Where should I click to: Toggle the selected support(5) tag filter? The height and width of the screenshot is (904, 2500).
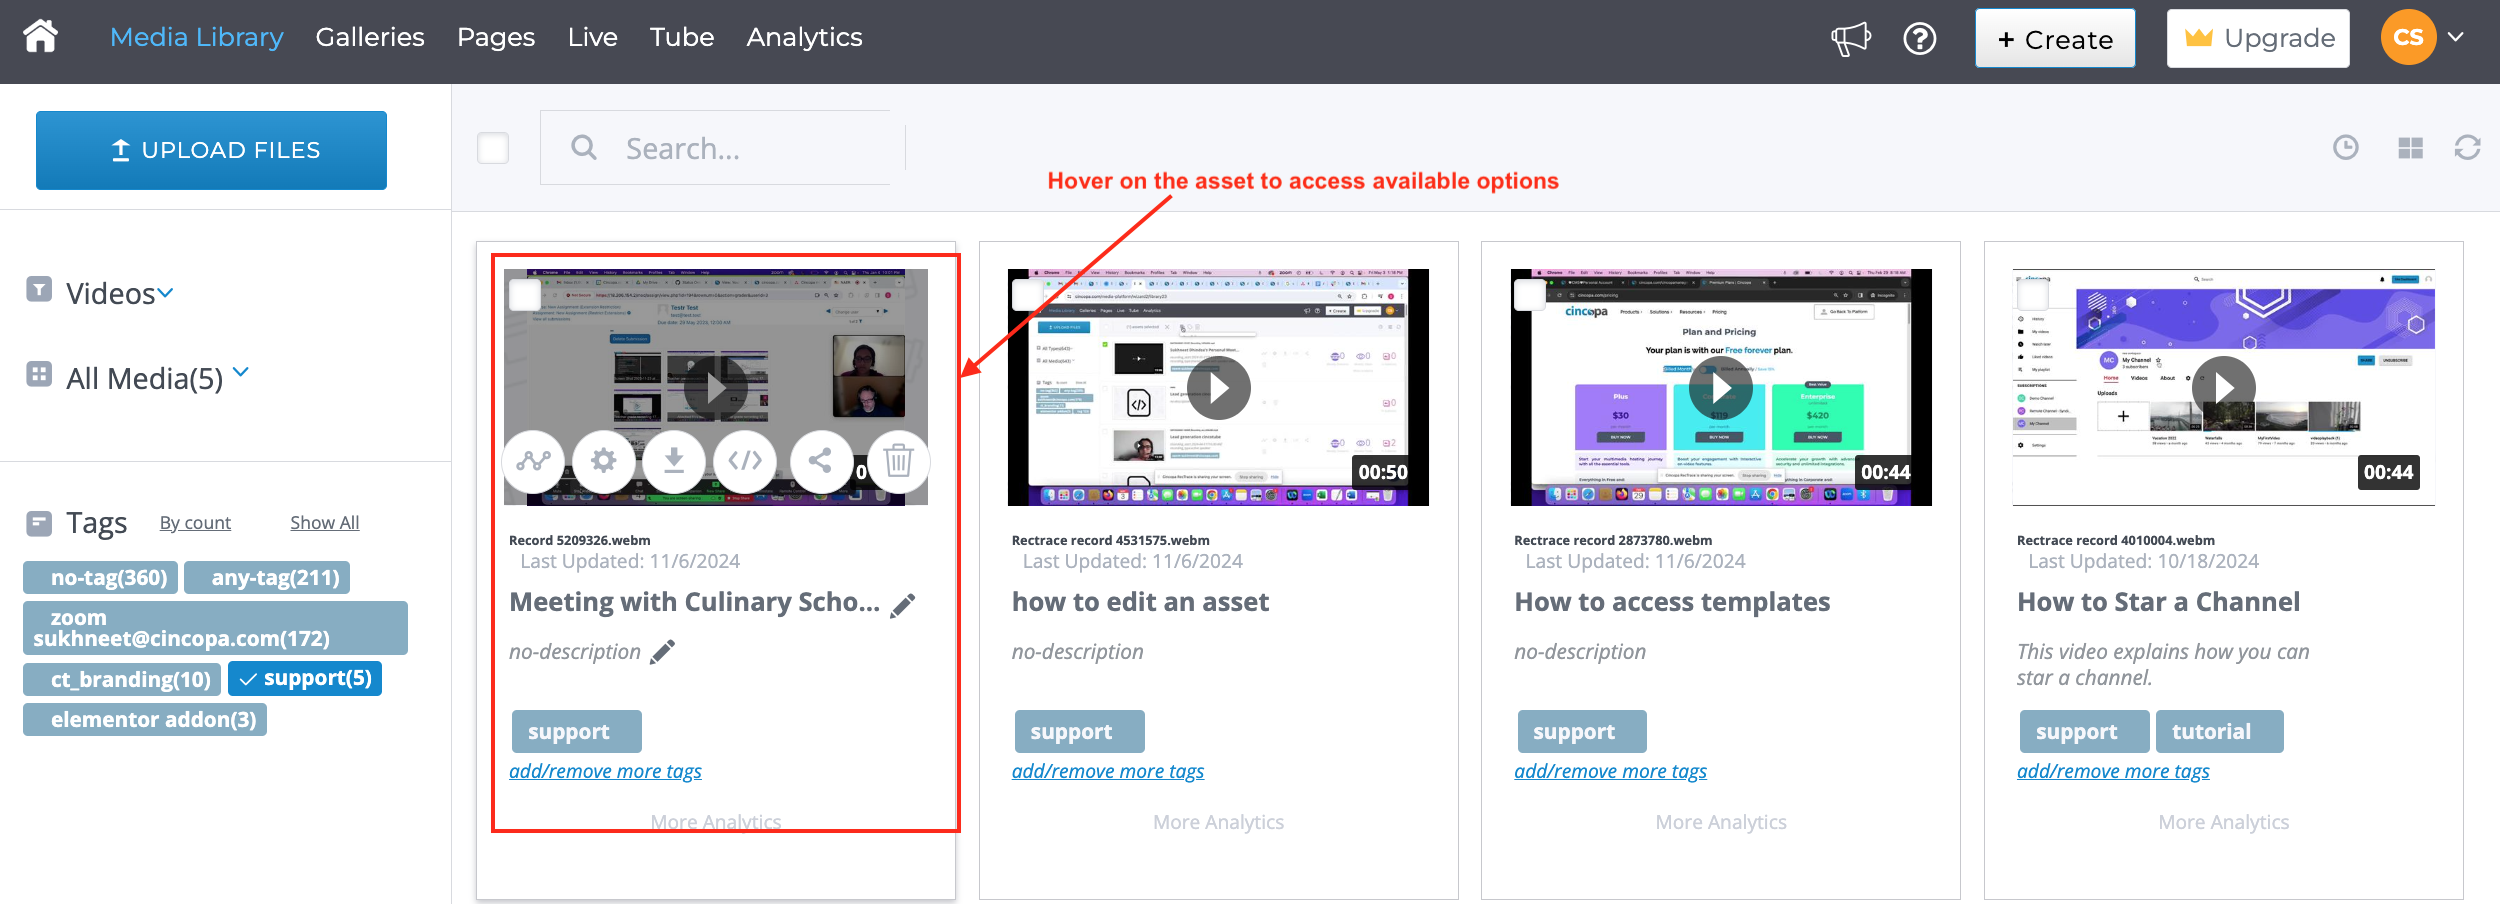[x=305, y=678]
